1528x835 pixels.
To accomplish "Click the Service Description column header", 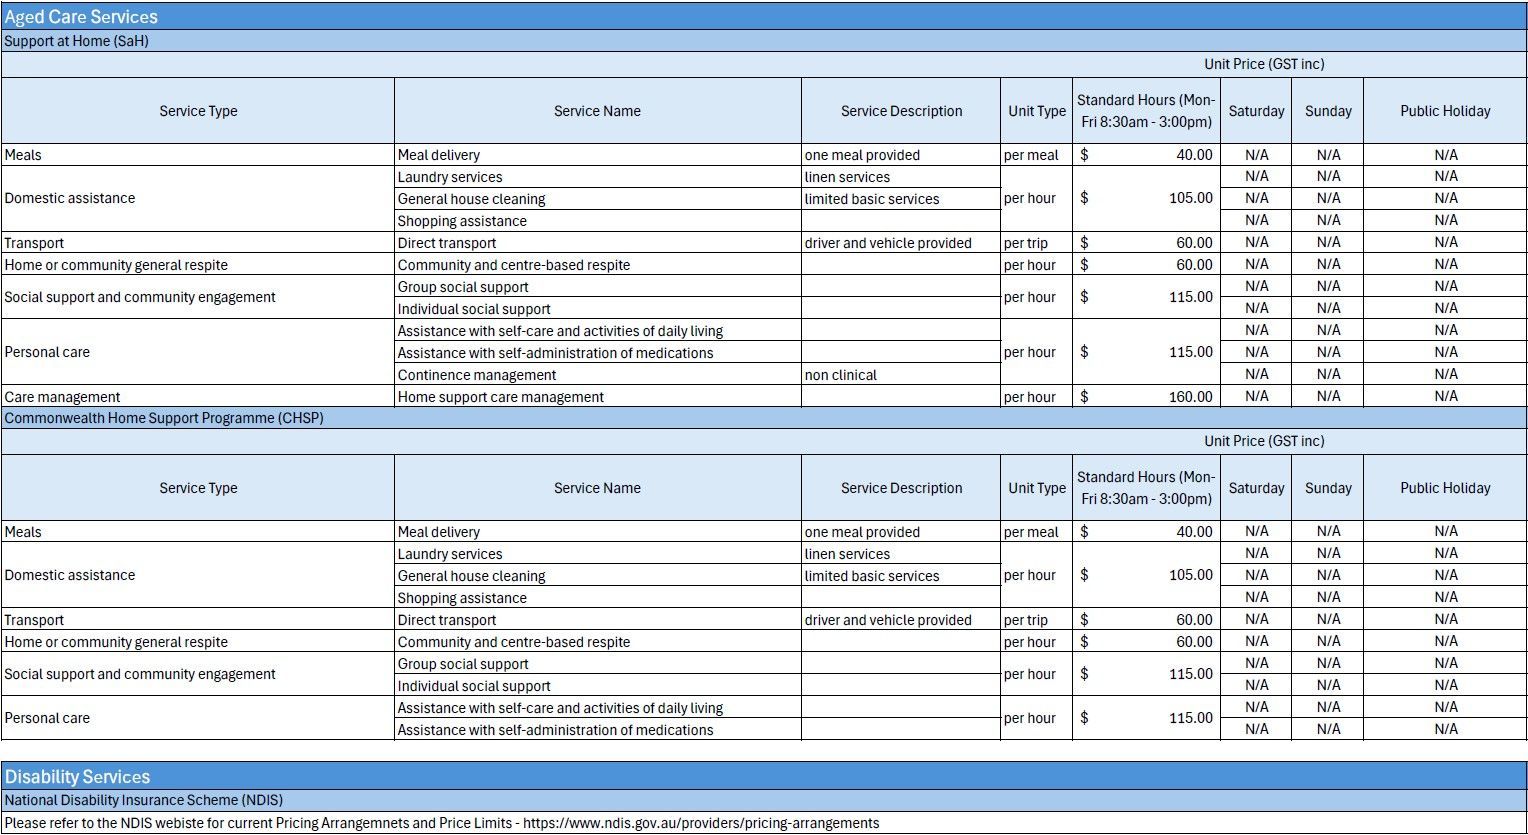I will point(900,111).
